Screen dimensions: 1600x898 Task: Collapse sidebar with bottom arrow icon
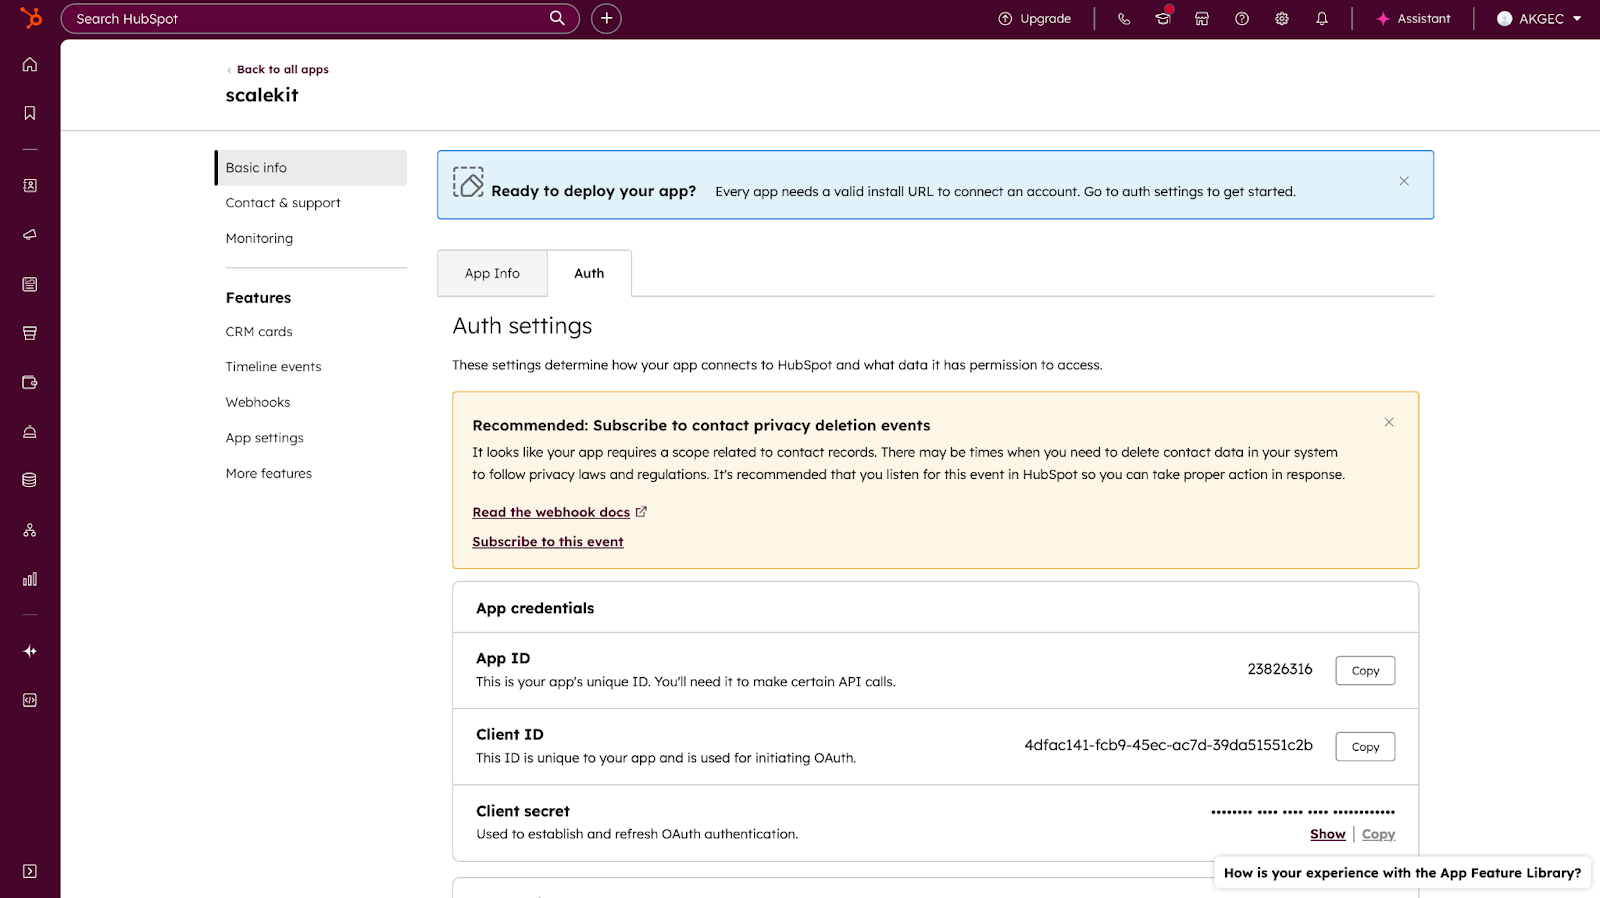pyautogui.click(x=30, y=871)
